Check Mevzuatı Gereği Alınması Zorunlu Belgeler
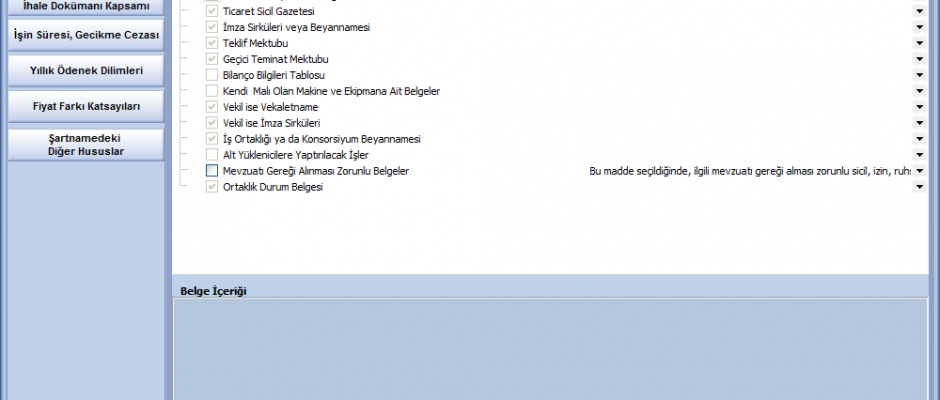This screenshot has width=940, height=400. 212,171
